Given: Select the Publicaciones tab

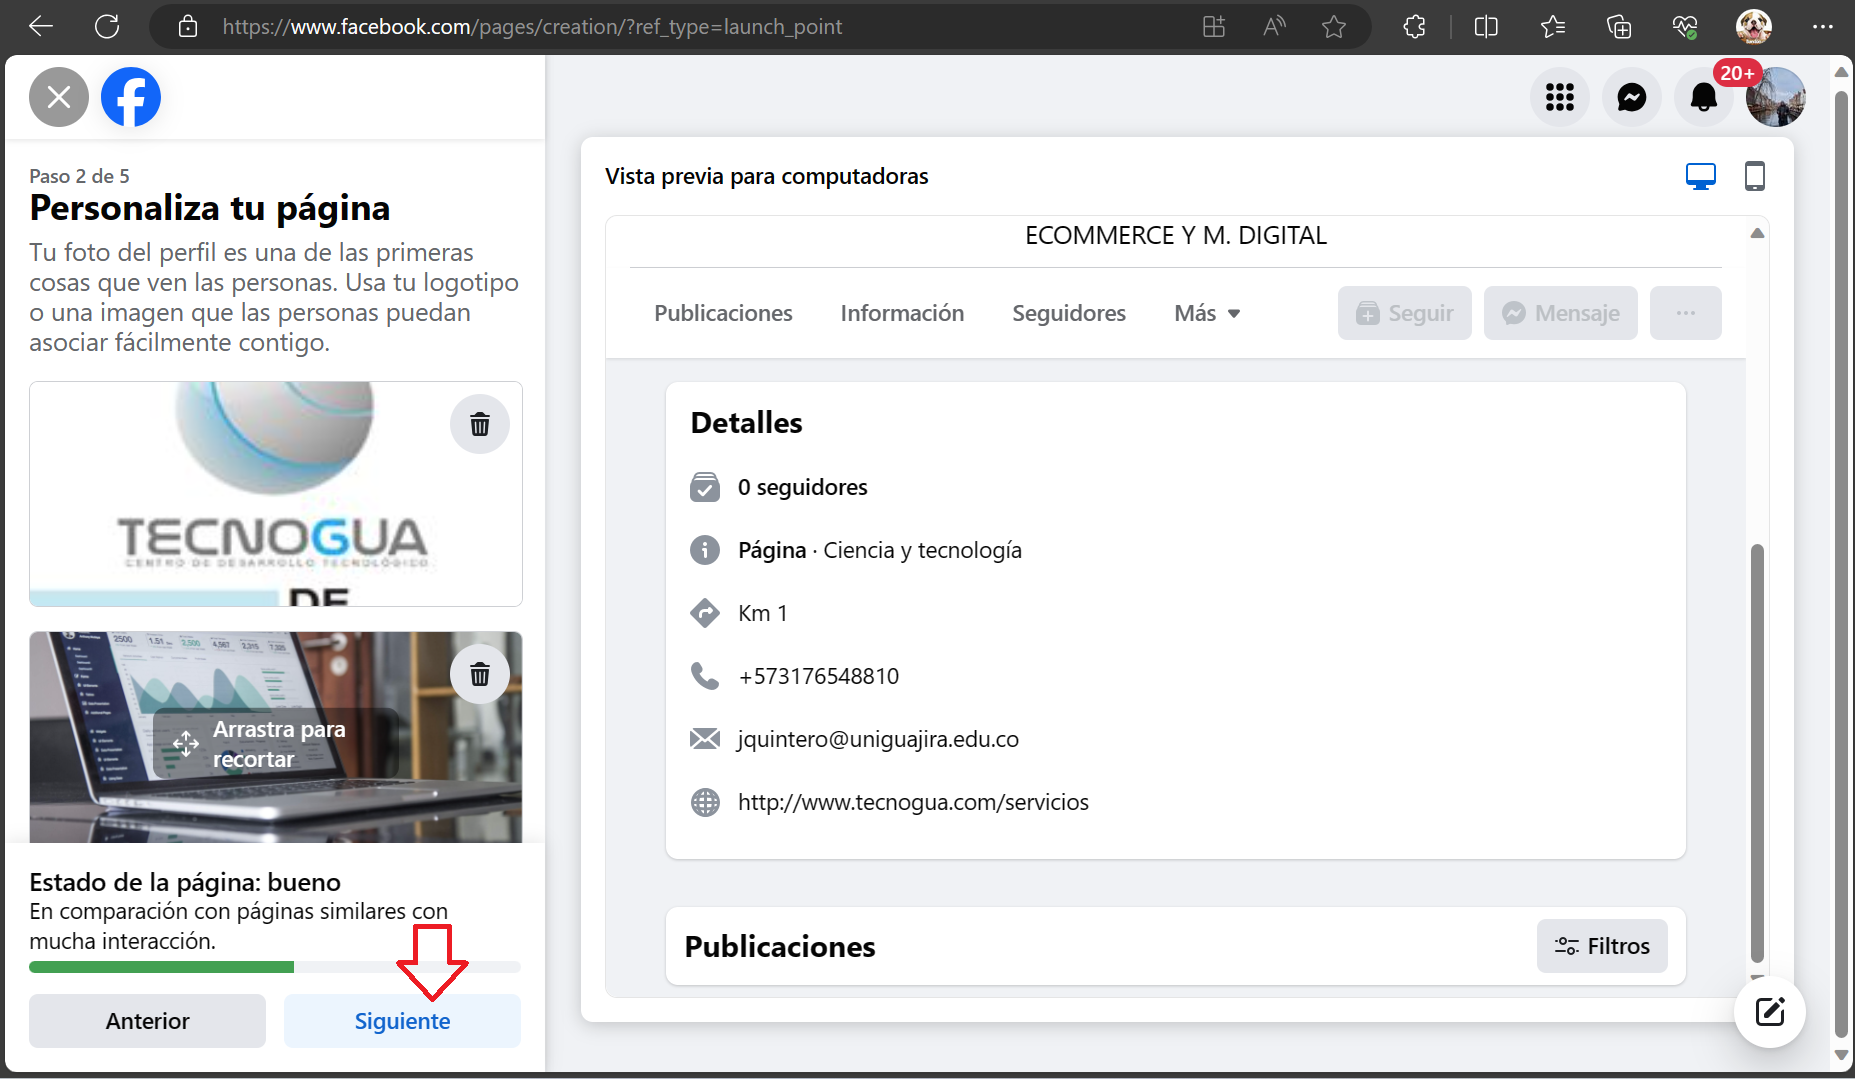Looking at the screenshot, I should coord(723,313).
